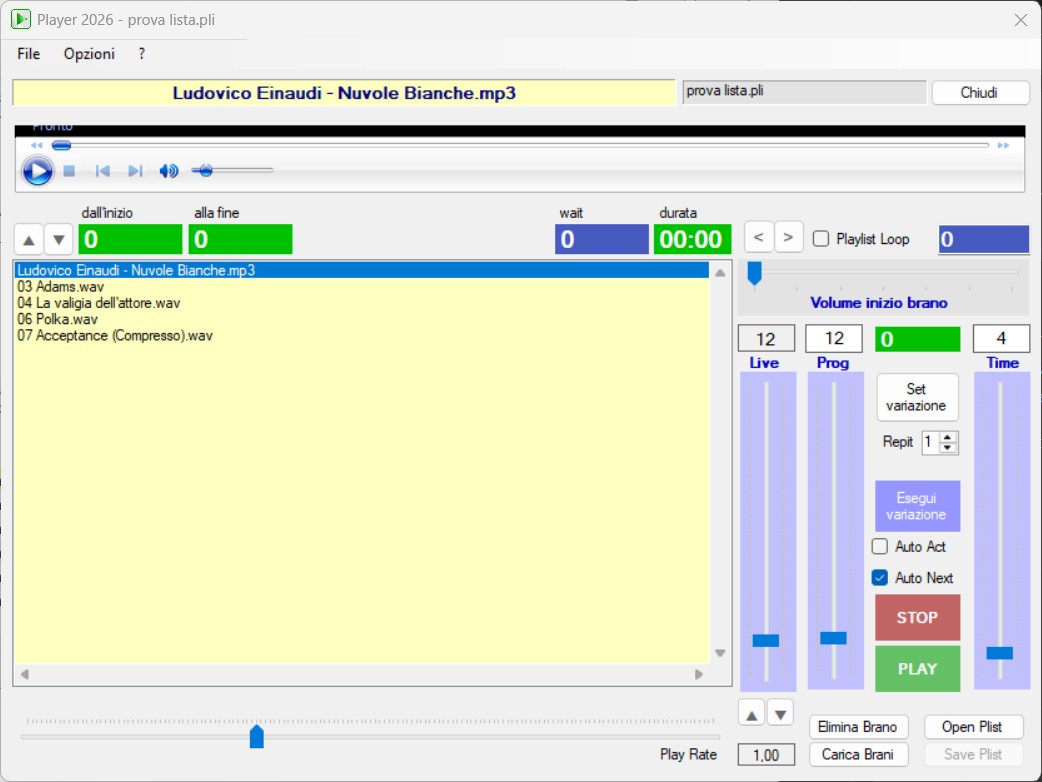
Task: Click the blue round play button in media player
Action: click(37, 171)
